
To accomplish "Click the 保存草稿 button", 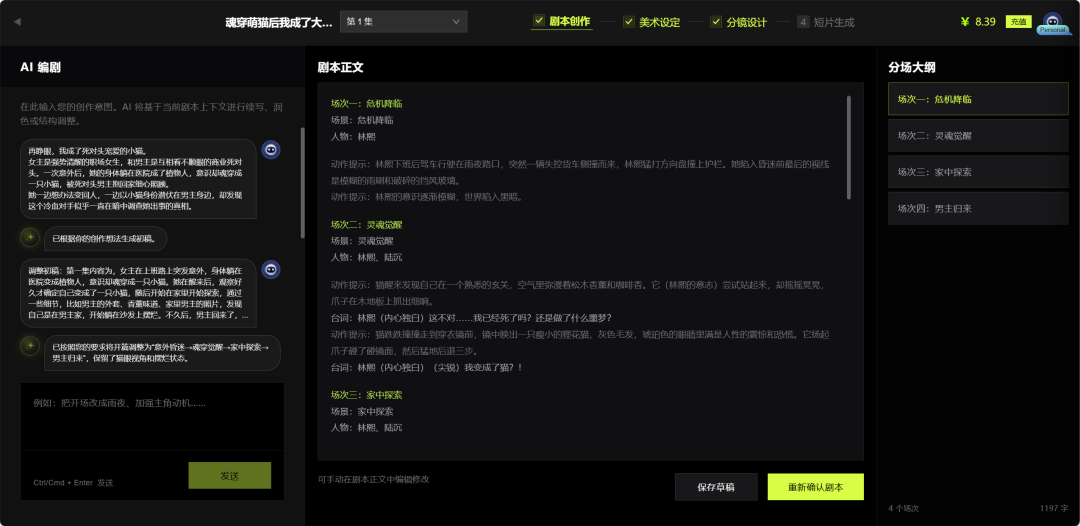I will [716, 487].
